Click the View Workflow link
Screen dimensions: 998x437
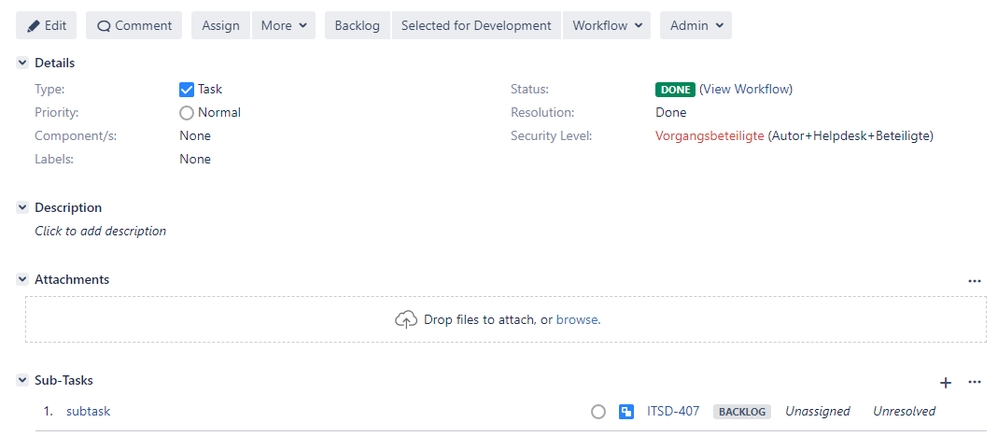coord(746,89)
